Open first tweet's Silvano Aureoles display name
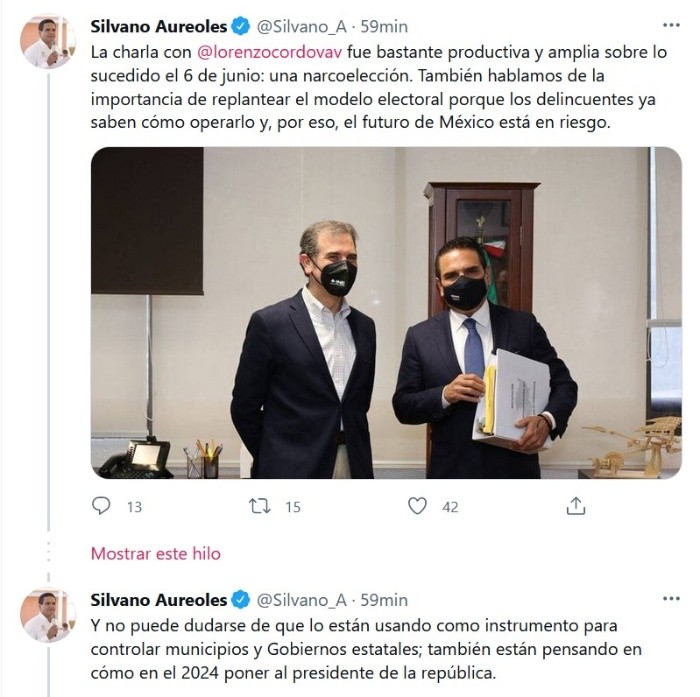Viewport: 700px width, 697px height. (159, 27)
